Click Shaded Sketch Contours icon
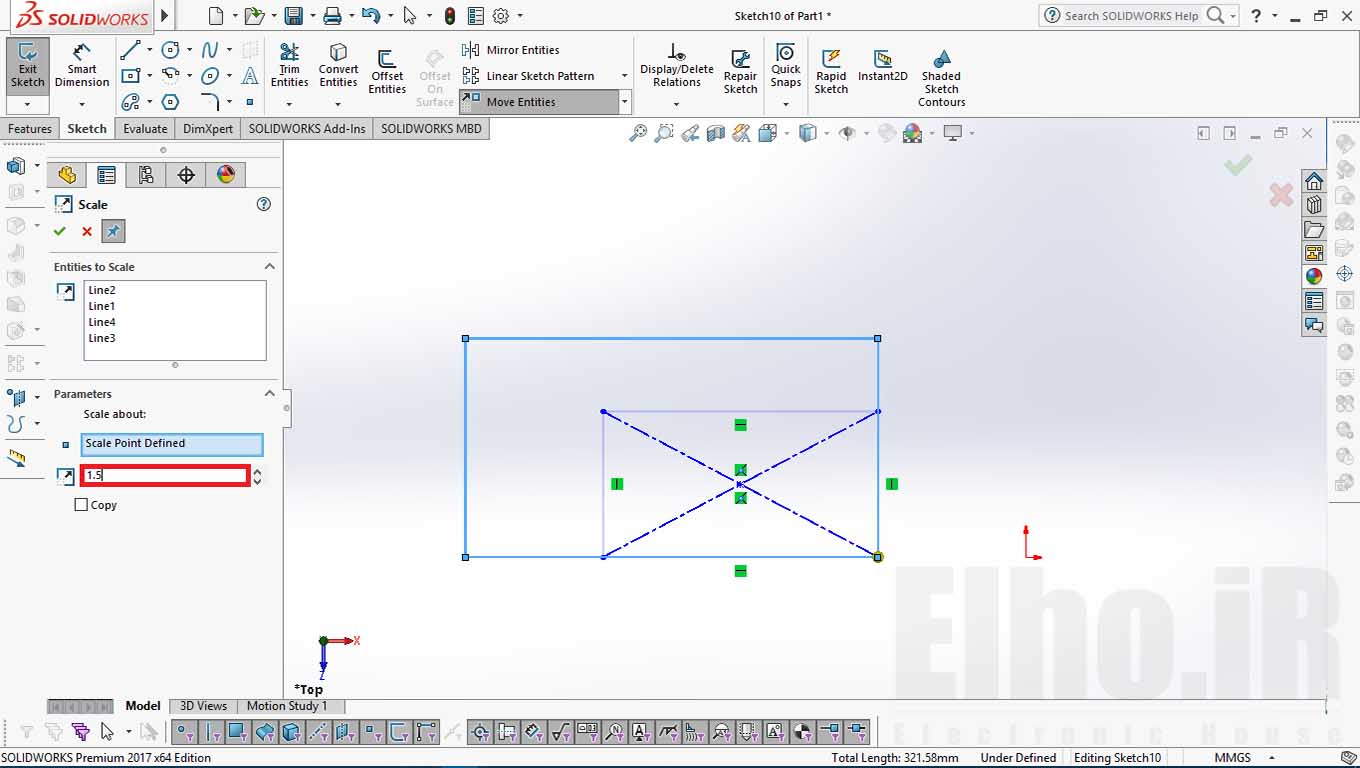Screen dimensions: 1360x768 click(x=941, y=78)
